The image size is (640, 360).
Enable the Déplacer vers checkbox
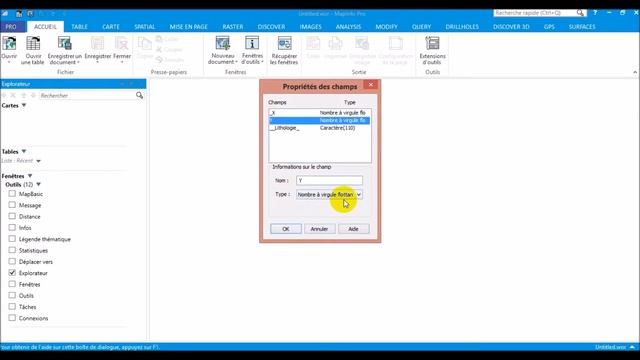tap(12, 261)
